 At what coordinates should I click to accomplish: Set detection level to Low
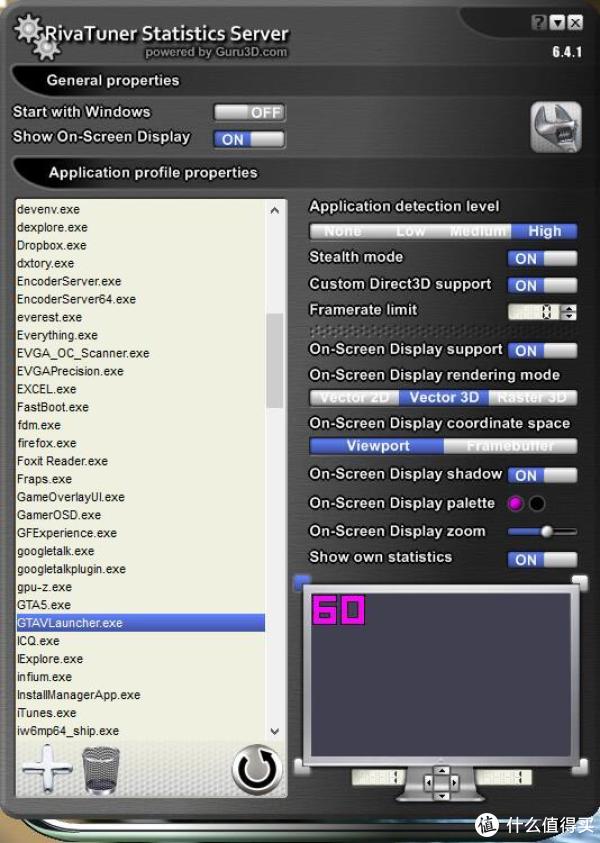(411, 231)
